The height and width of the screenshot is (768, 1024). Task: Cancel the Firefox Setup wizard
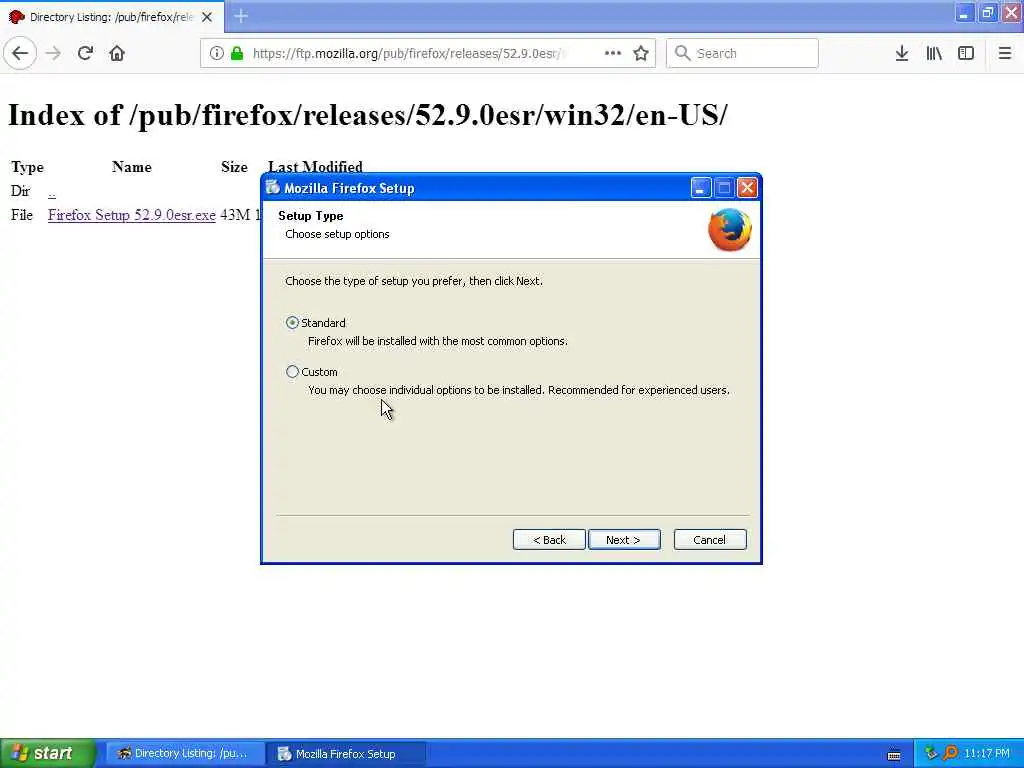pyautogui.click(x=710, y=539)
